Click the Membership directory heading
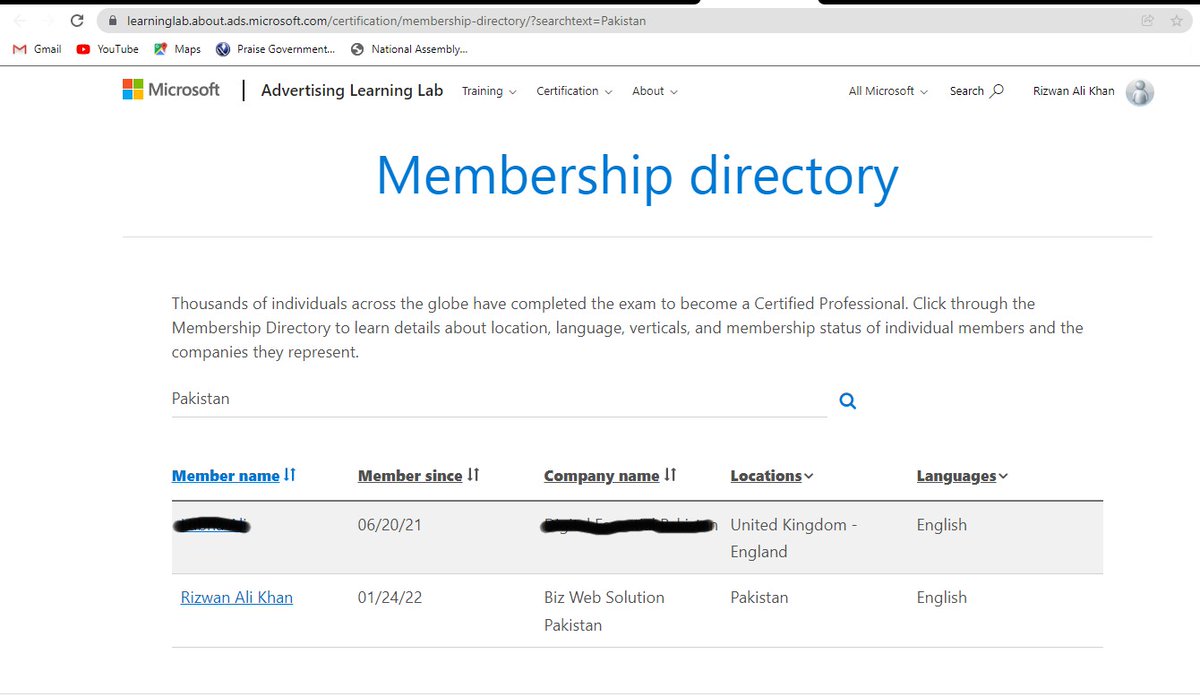 [x=637, y=175]
